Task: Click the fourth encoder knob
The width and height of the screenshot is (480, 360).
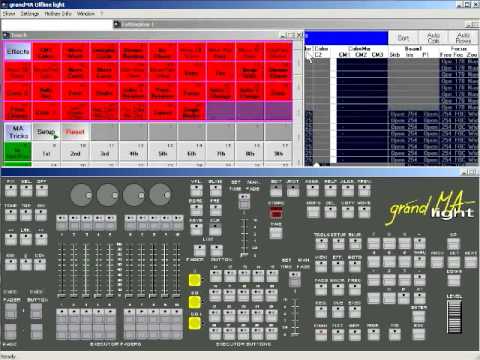Action: [x=160, y=195]
